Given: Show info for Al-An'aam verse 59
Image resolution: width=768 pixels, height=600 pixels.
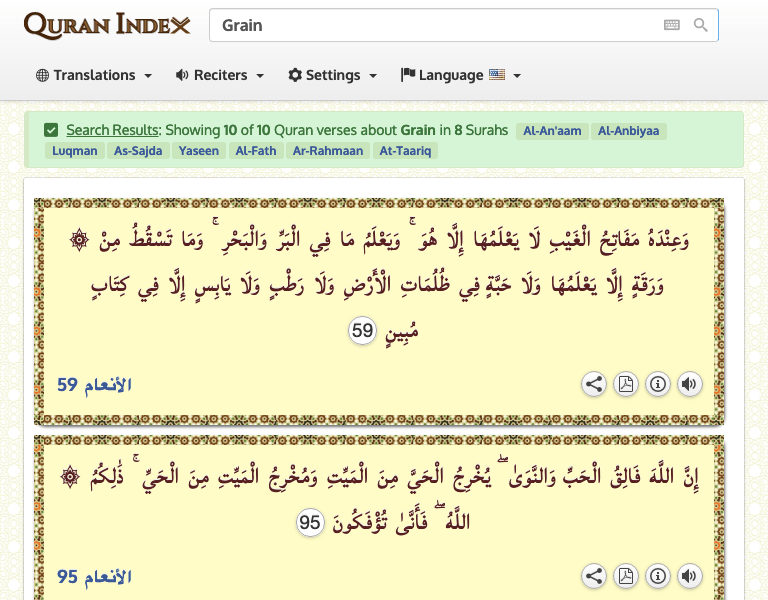Looking at the screenshot, I should [657, 384].
